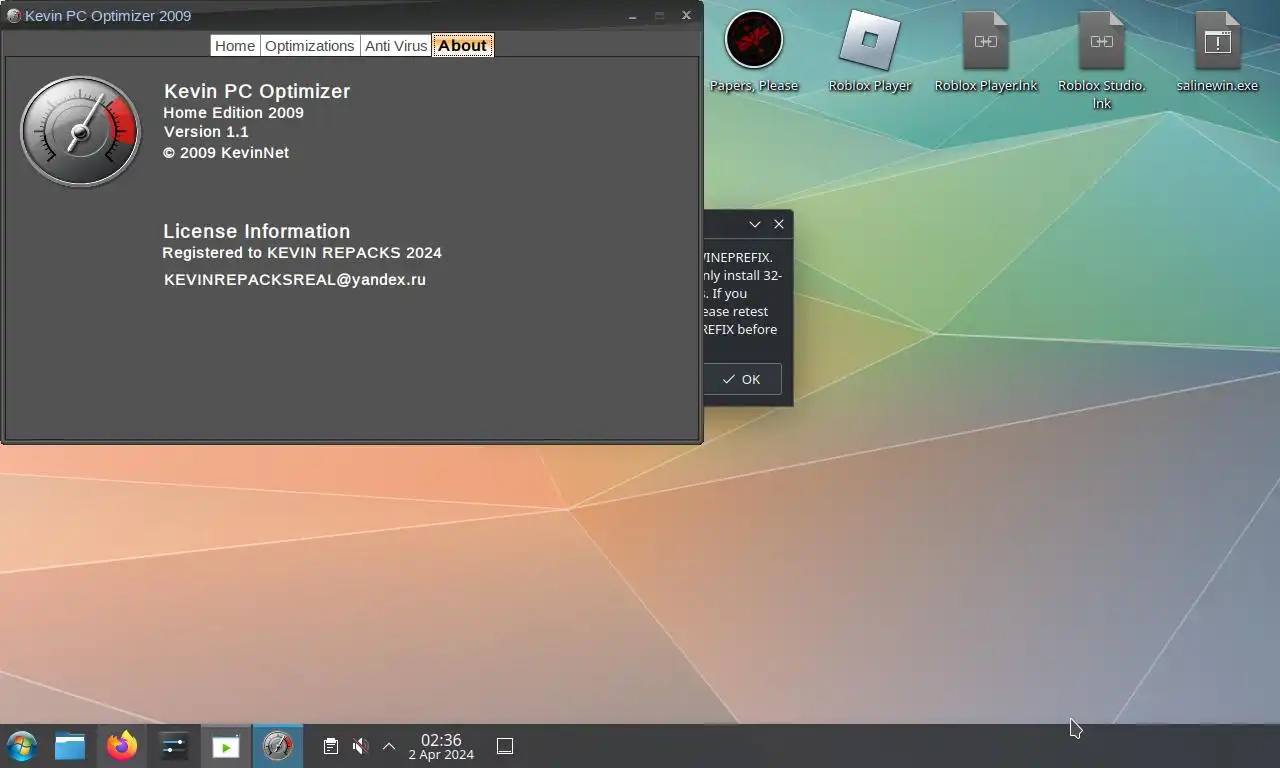The image size is (1280, 768).
Task: Open the system settings taskbar icon
Action: (x=174, y=746)
